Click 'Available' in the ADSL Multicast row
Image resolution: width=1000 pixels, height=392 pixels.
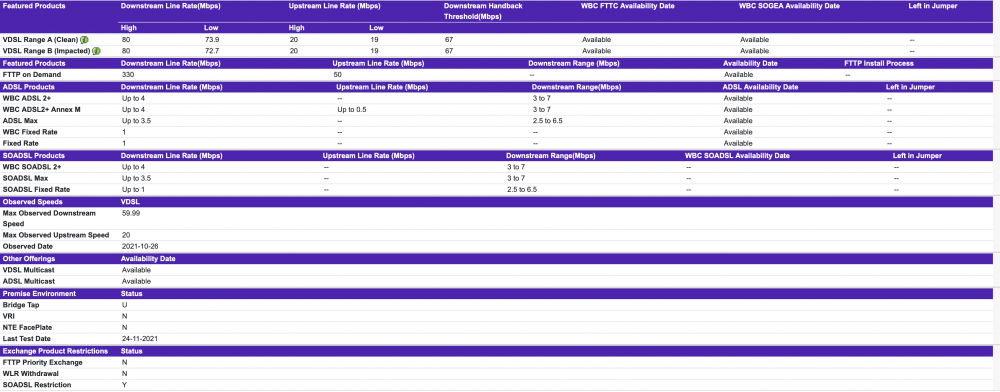click(x=136, y=281)
